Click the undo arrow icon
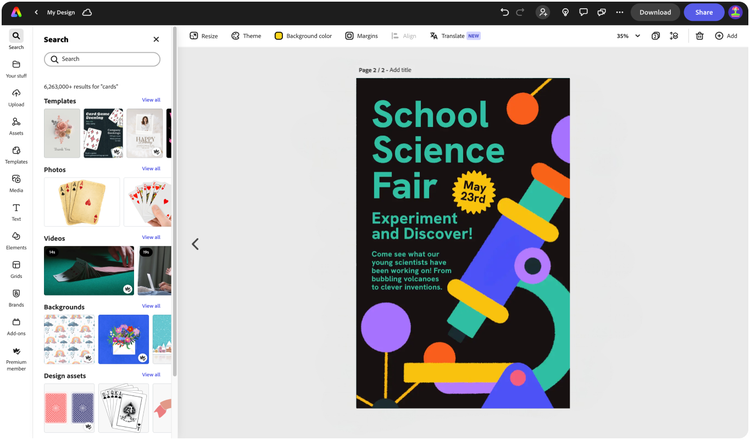This screenshot has width=750, height=440. [x=505, y=12]
